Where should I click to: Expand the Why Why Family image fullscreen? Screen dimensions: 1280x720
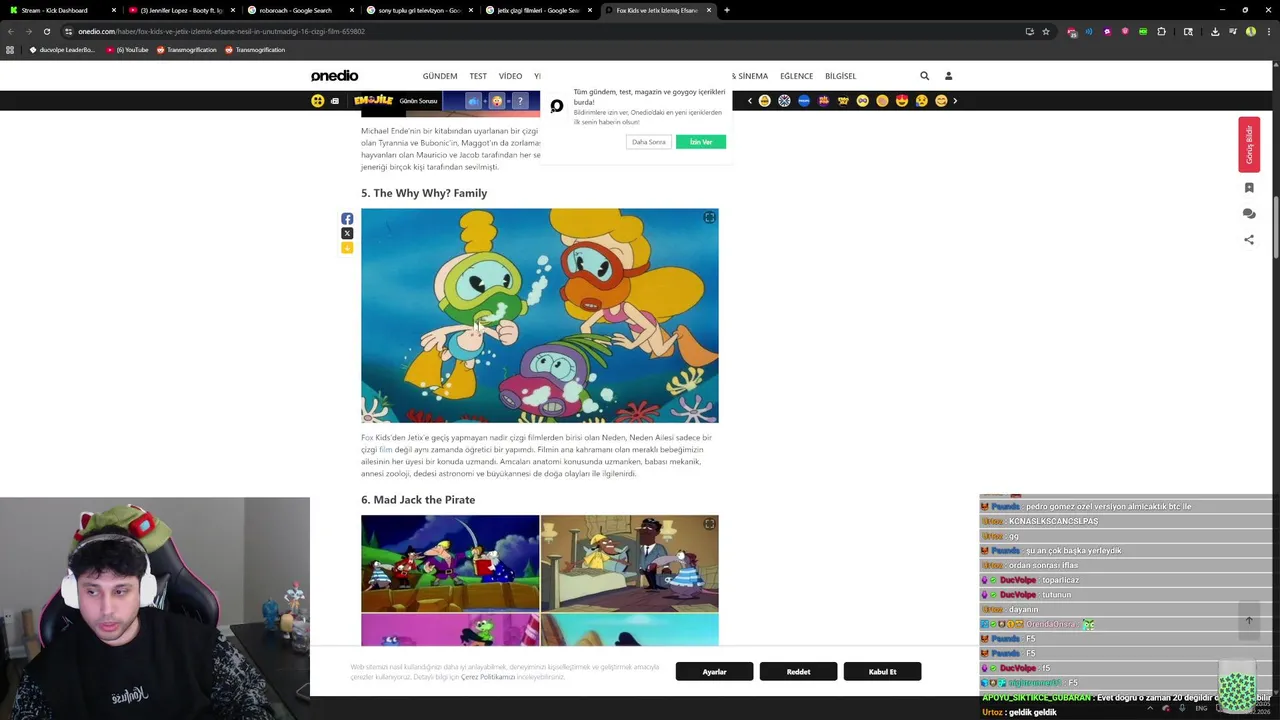[709, 217]
